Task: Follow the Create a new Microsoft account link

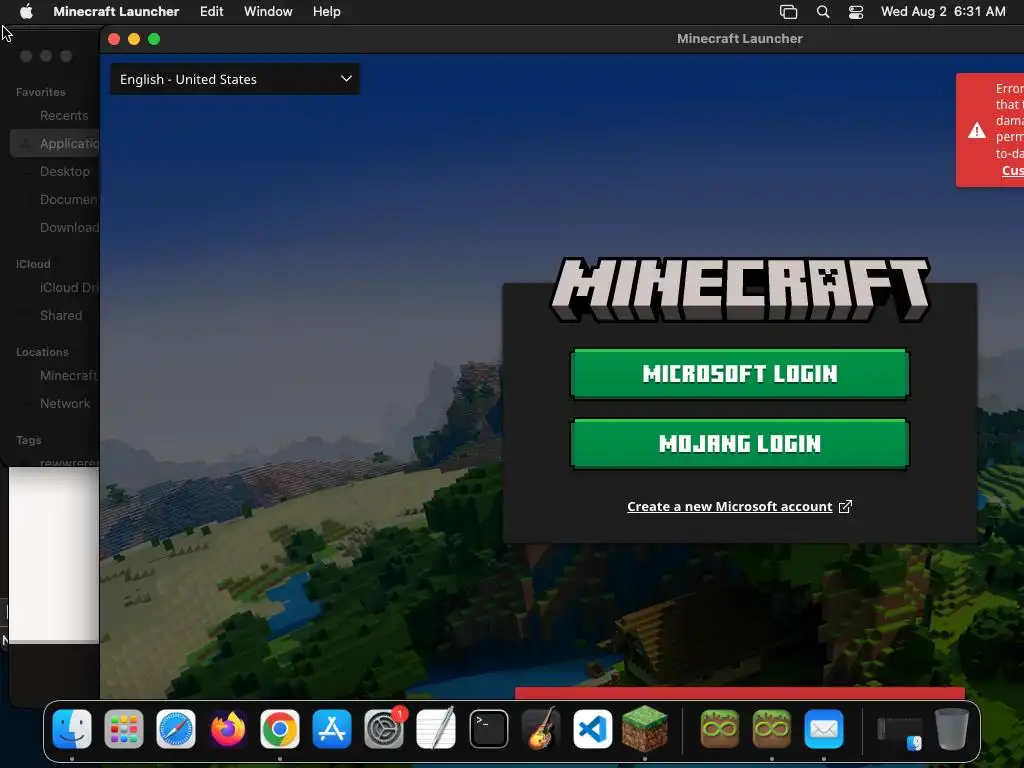Action: pos(729,507)
